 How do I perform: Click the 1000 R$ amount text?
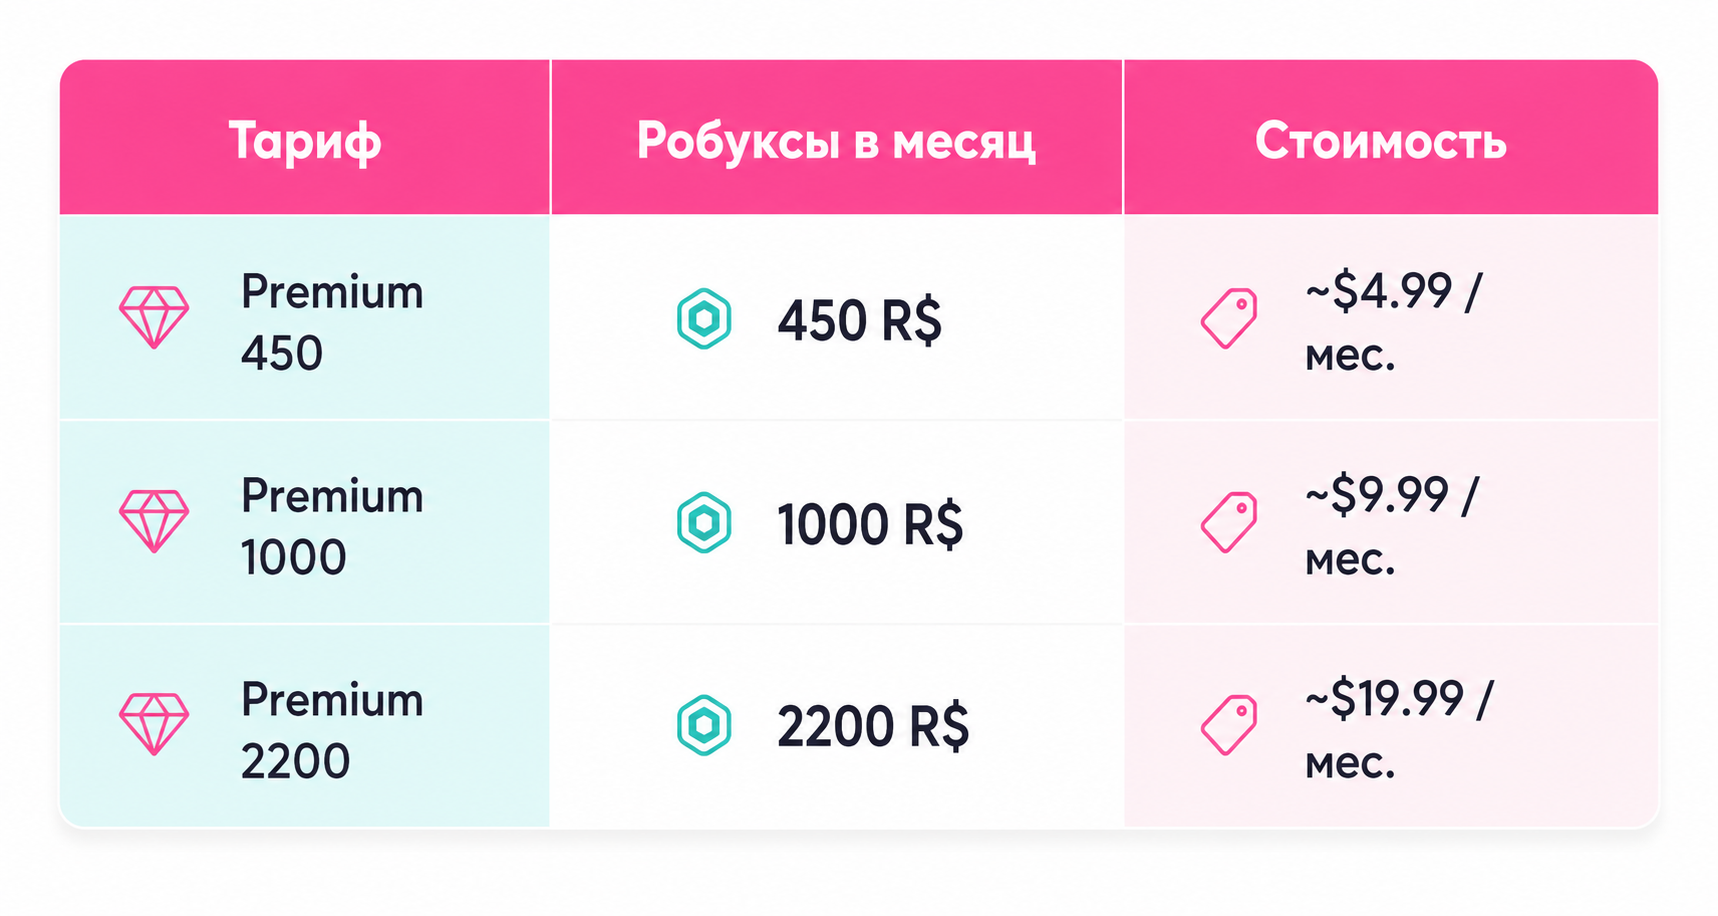point(870,525)
